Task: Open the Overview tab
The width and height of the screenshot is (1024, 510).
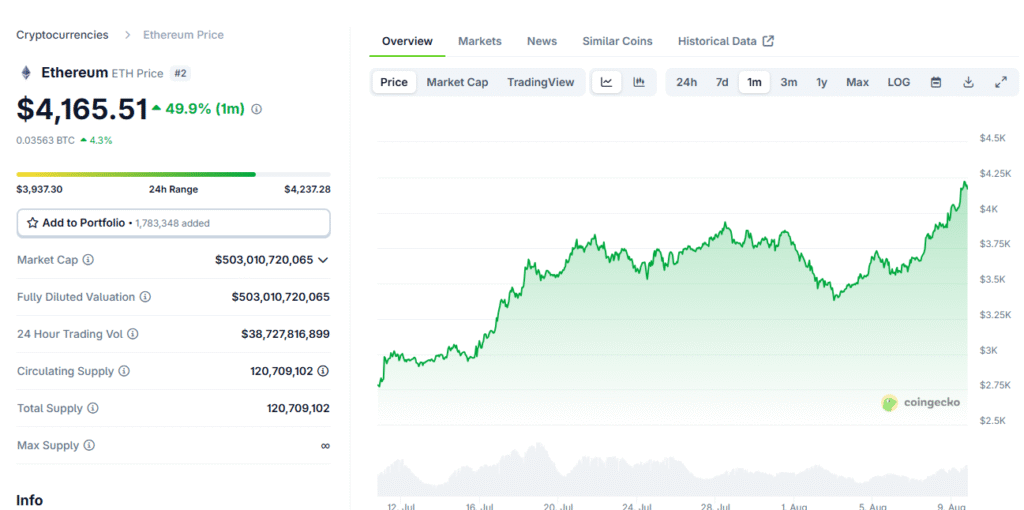Action: 407,41
